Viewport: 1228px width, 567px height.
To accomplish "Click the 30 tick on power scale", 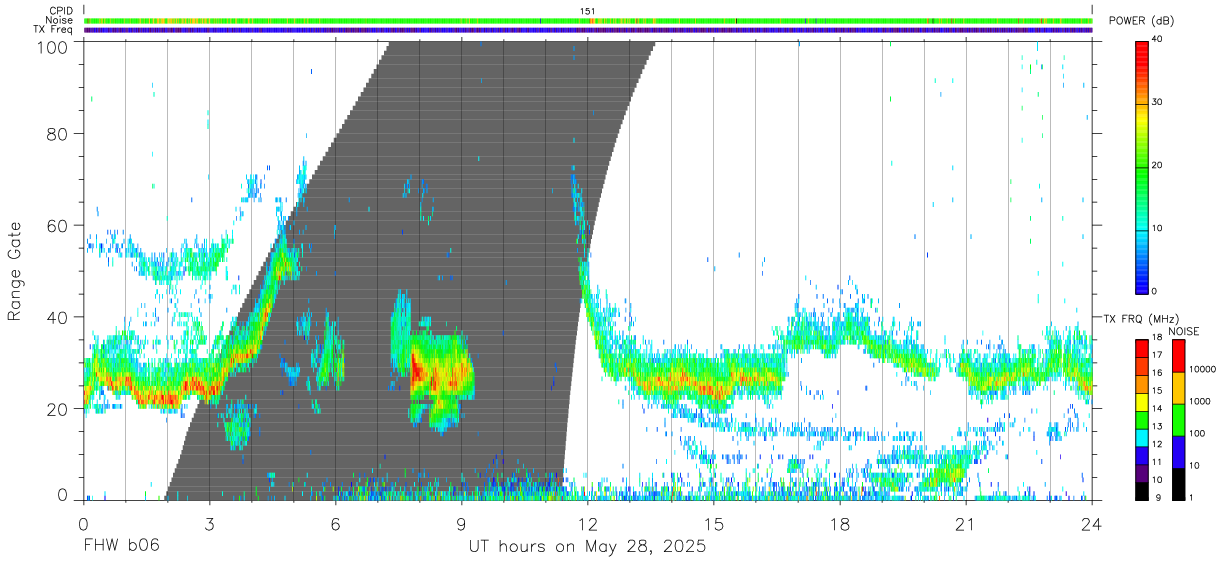I will (1157, 103).
